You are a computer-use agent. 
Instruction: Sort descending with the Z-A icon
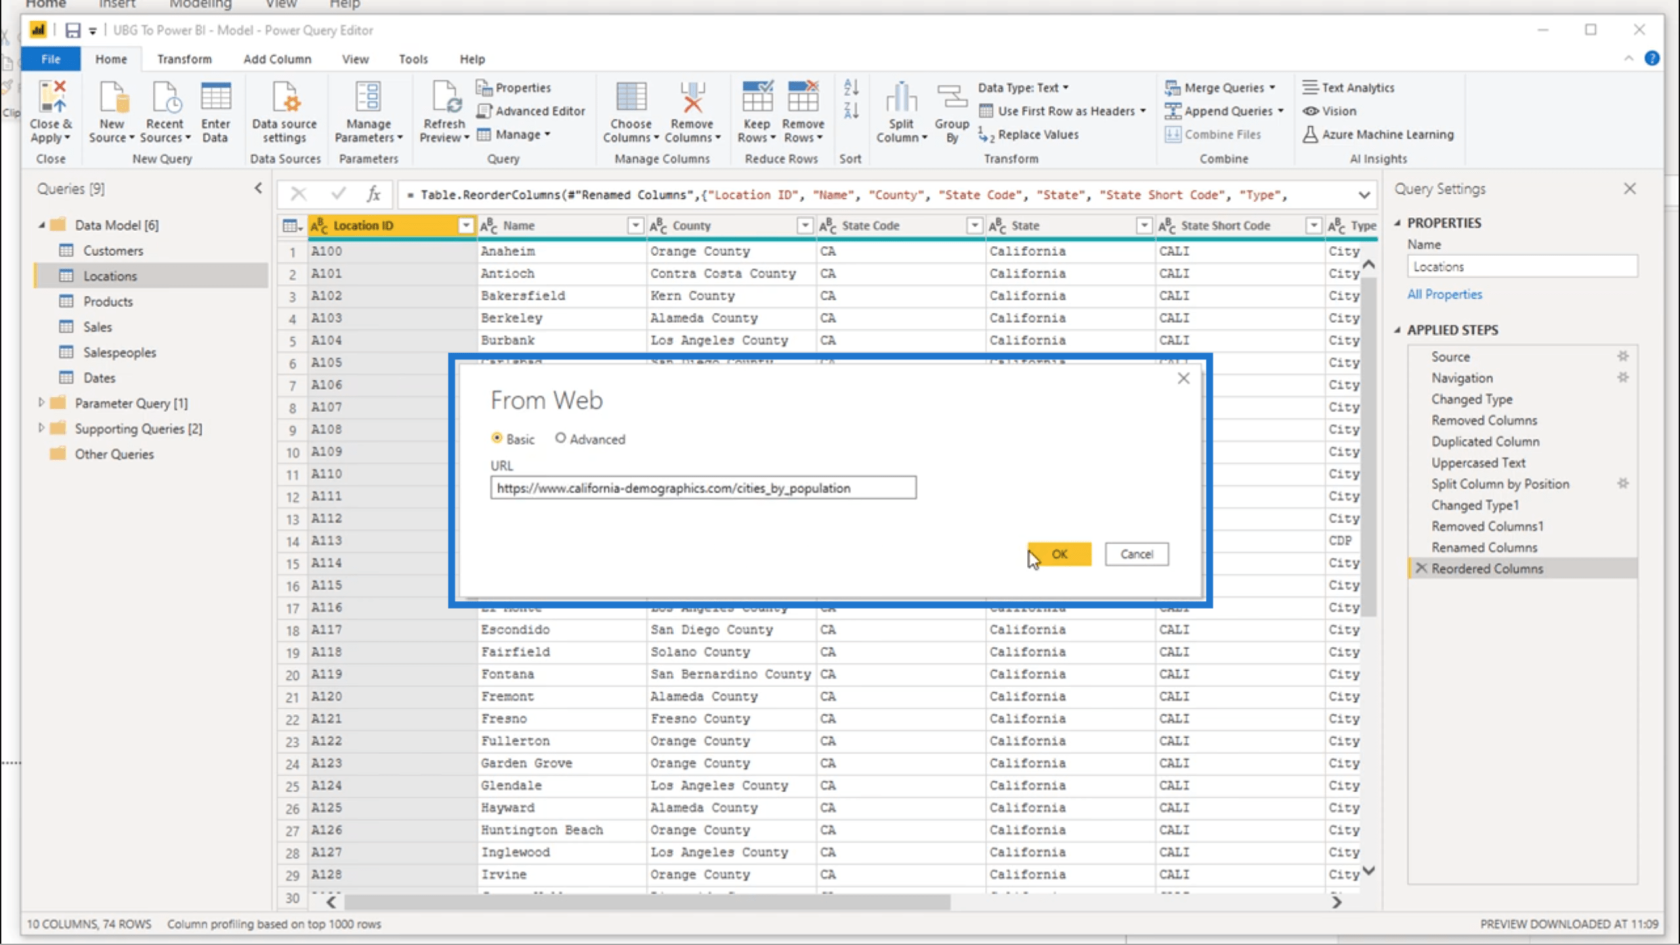(x=851, y=111)
